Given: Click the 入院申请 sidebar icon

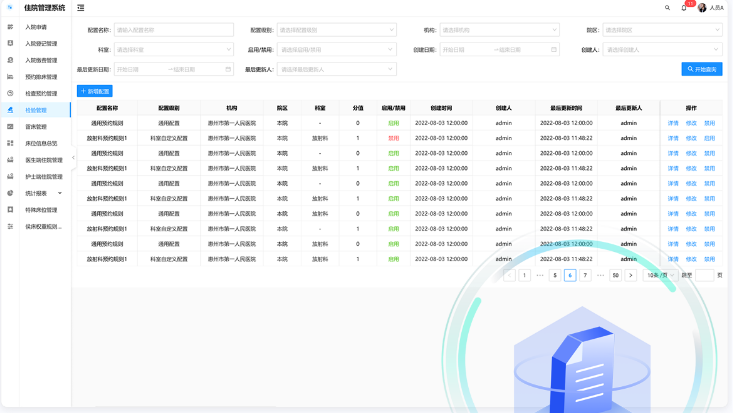Looking at the screenshot, I should (x=10, y=27).
